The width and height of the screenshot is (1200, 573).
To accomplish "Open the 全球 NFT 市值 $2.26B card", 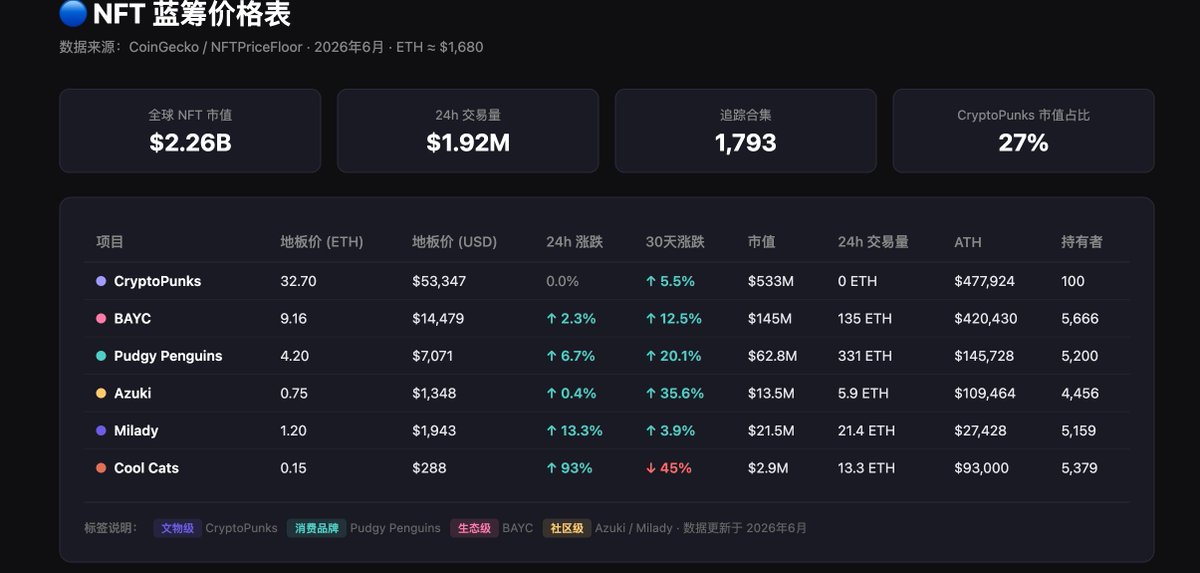I will click(x=190, y=131).
